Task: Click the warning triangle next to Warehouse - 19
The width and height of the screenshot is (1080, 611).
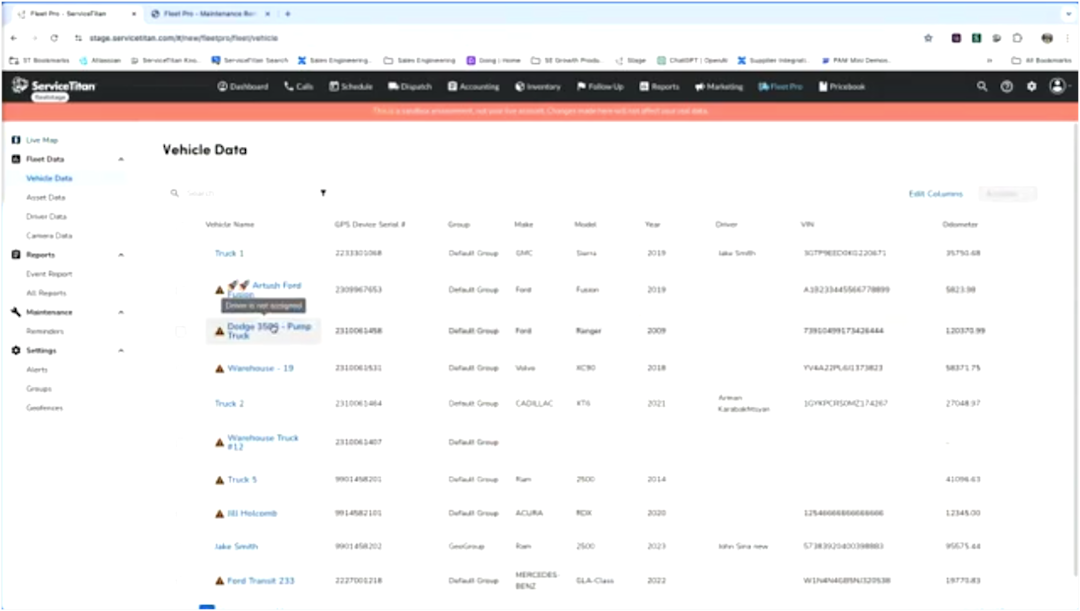Action: pos(220,369)
